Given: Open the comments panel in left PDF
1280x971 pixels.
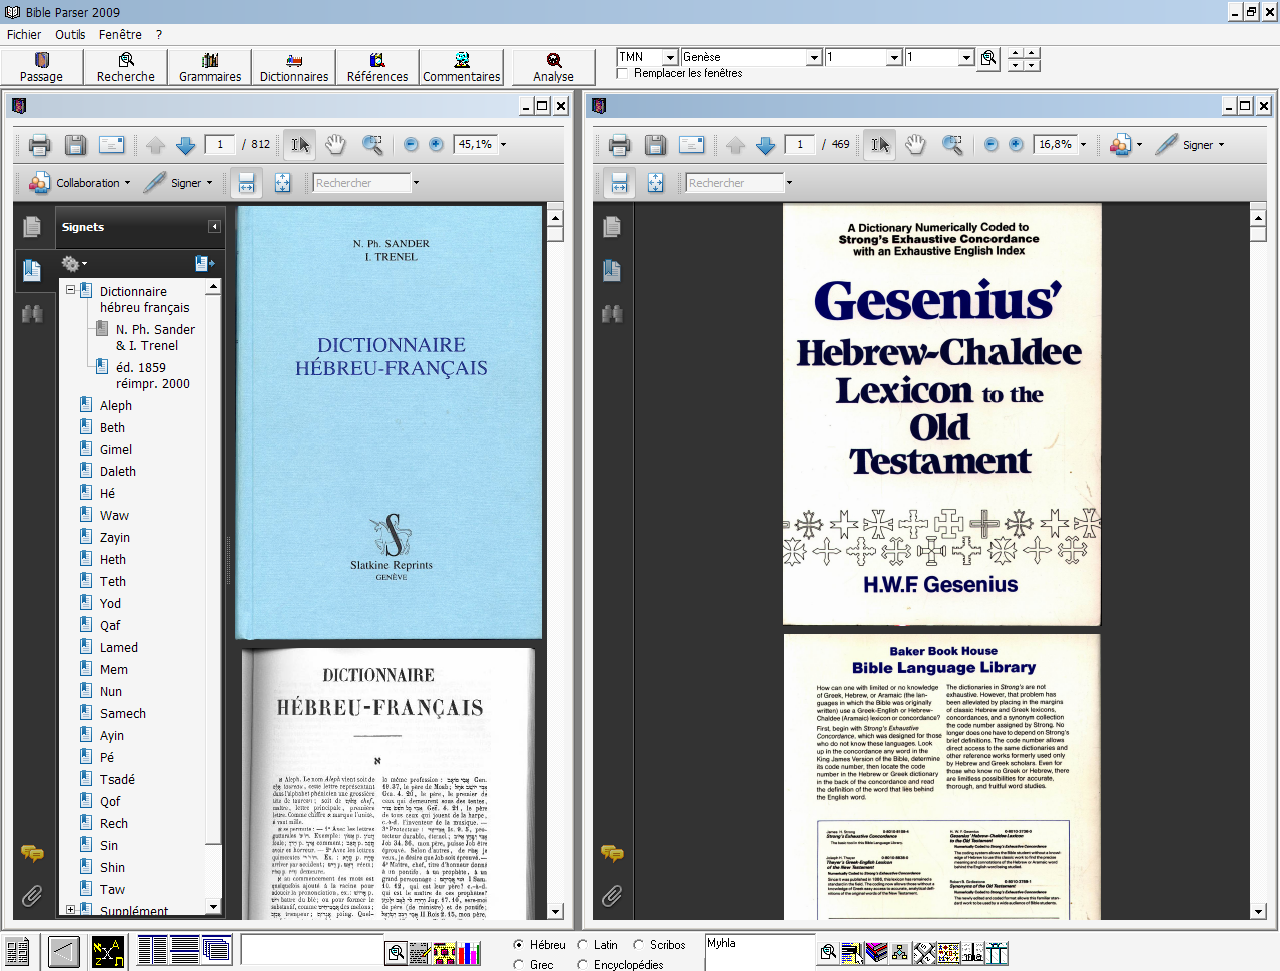Looking at the screenshot, I should [32, 853].
